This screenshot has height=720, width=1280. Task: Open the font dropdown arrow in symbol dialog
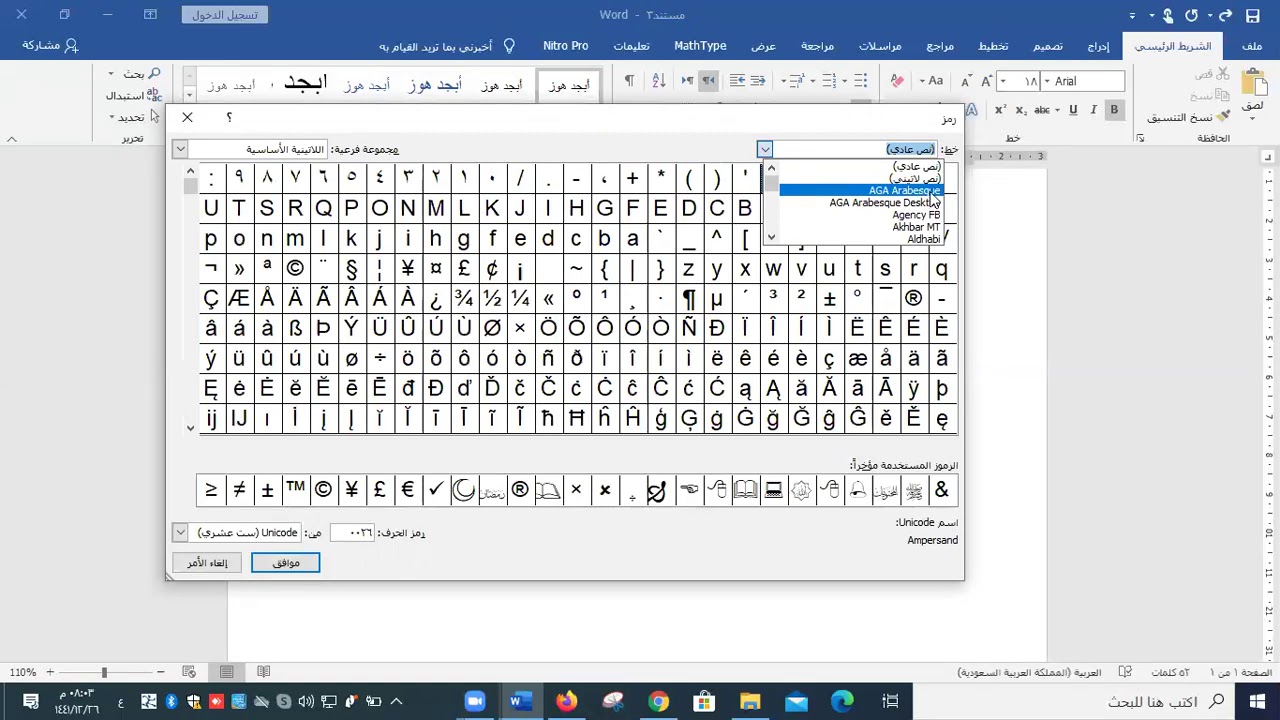tap(765, 149)
